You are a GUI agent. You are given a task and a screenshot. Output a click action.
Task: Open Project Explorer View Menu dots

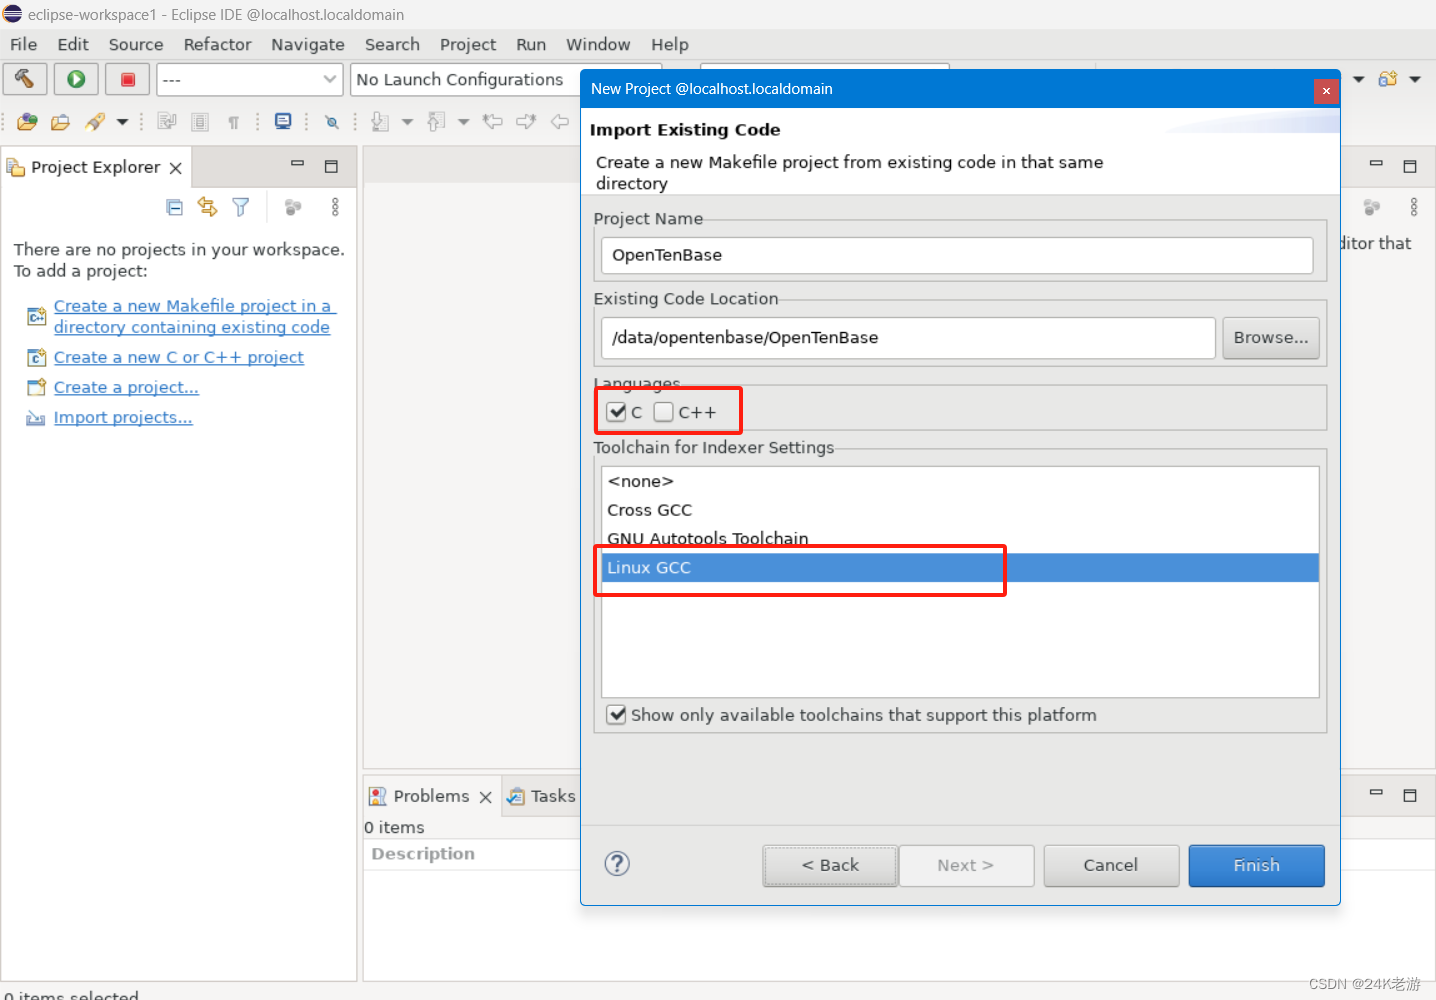(335, 207)
